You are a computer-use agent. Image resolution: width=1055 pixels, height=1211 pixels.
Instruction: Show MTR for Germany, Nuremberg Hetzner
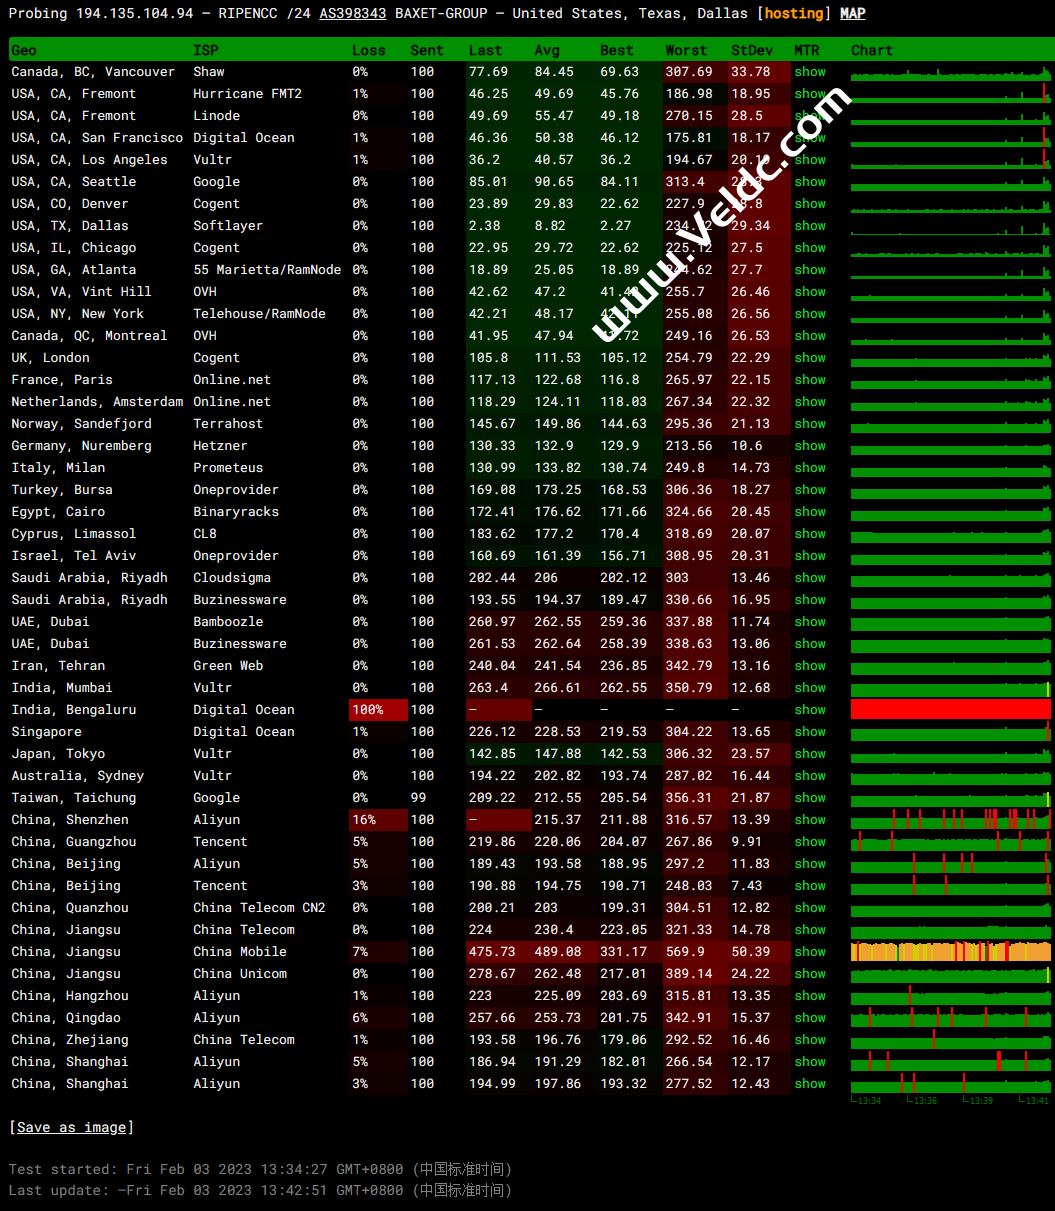[x=810, y=446]
